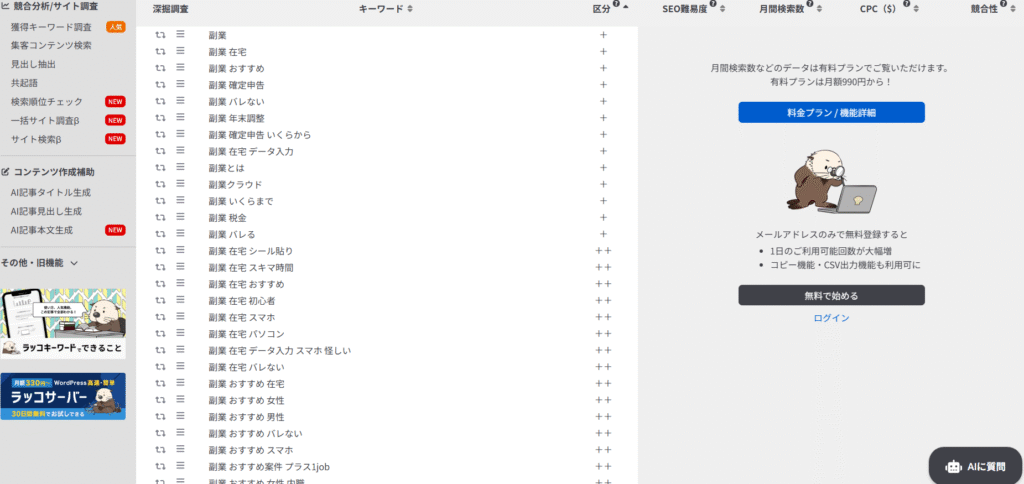This screenshot has width=1024, height=484.
Task: Click the deep-dive arrows icon for 副業 おすすめ スマホ
Action: (x=160, y=450)
